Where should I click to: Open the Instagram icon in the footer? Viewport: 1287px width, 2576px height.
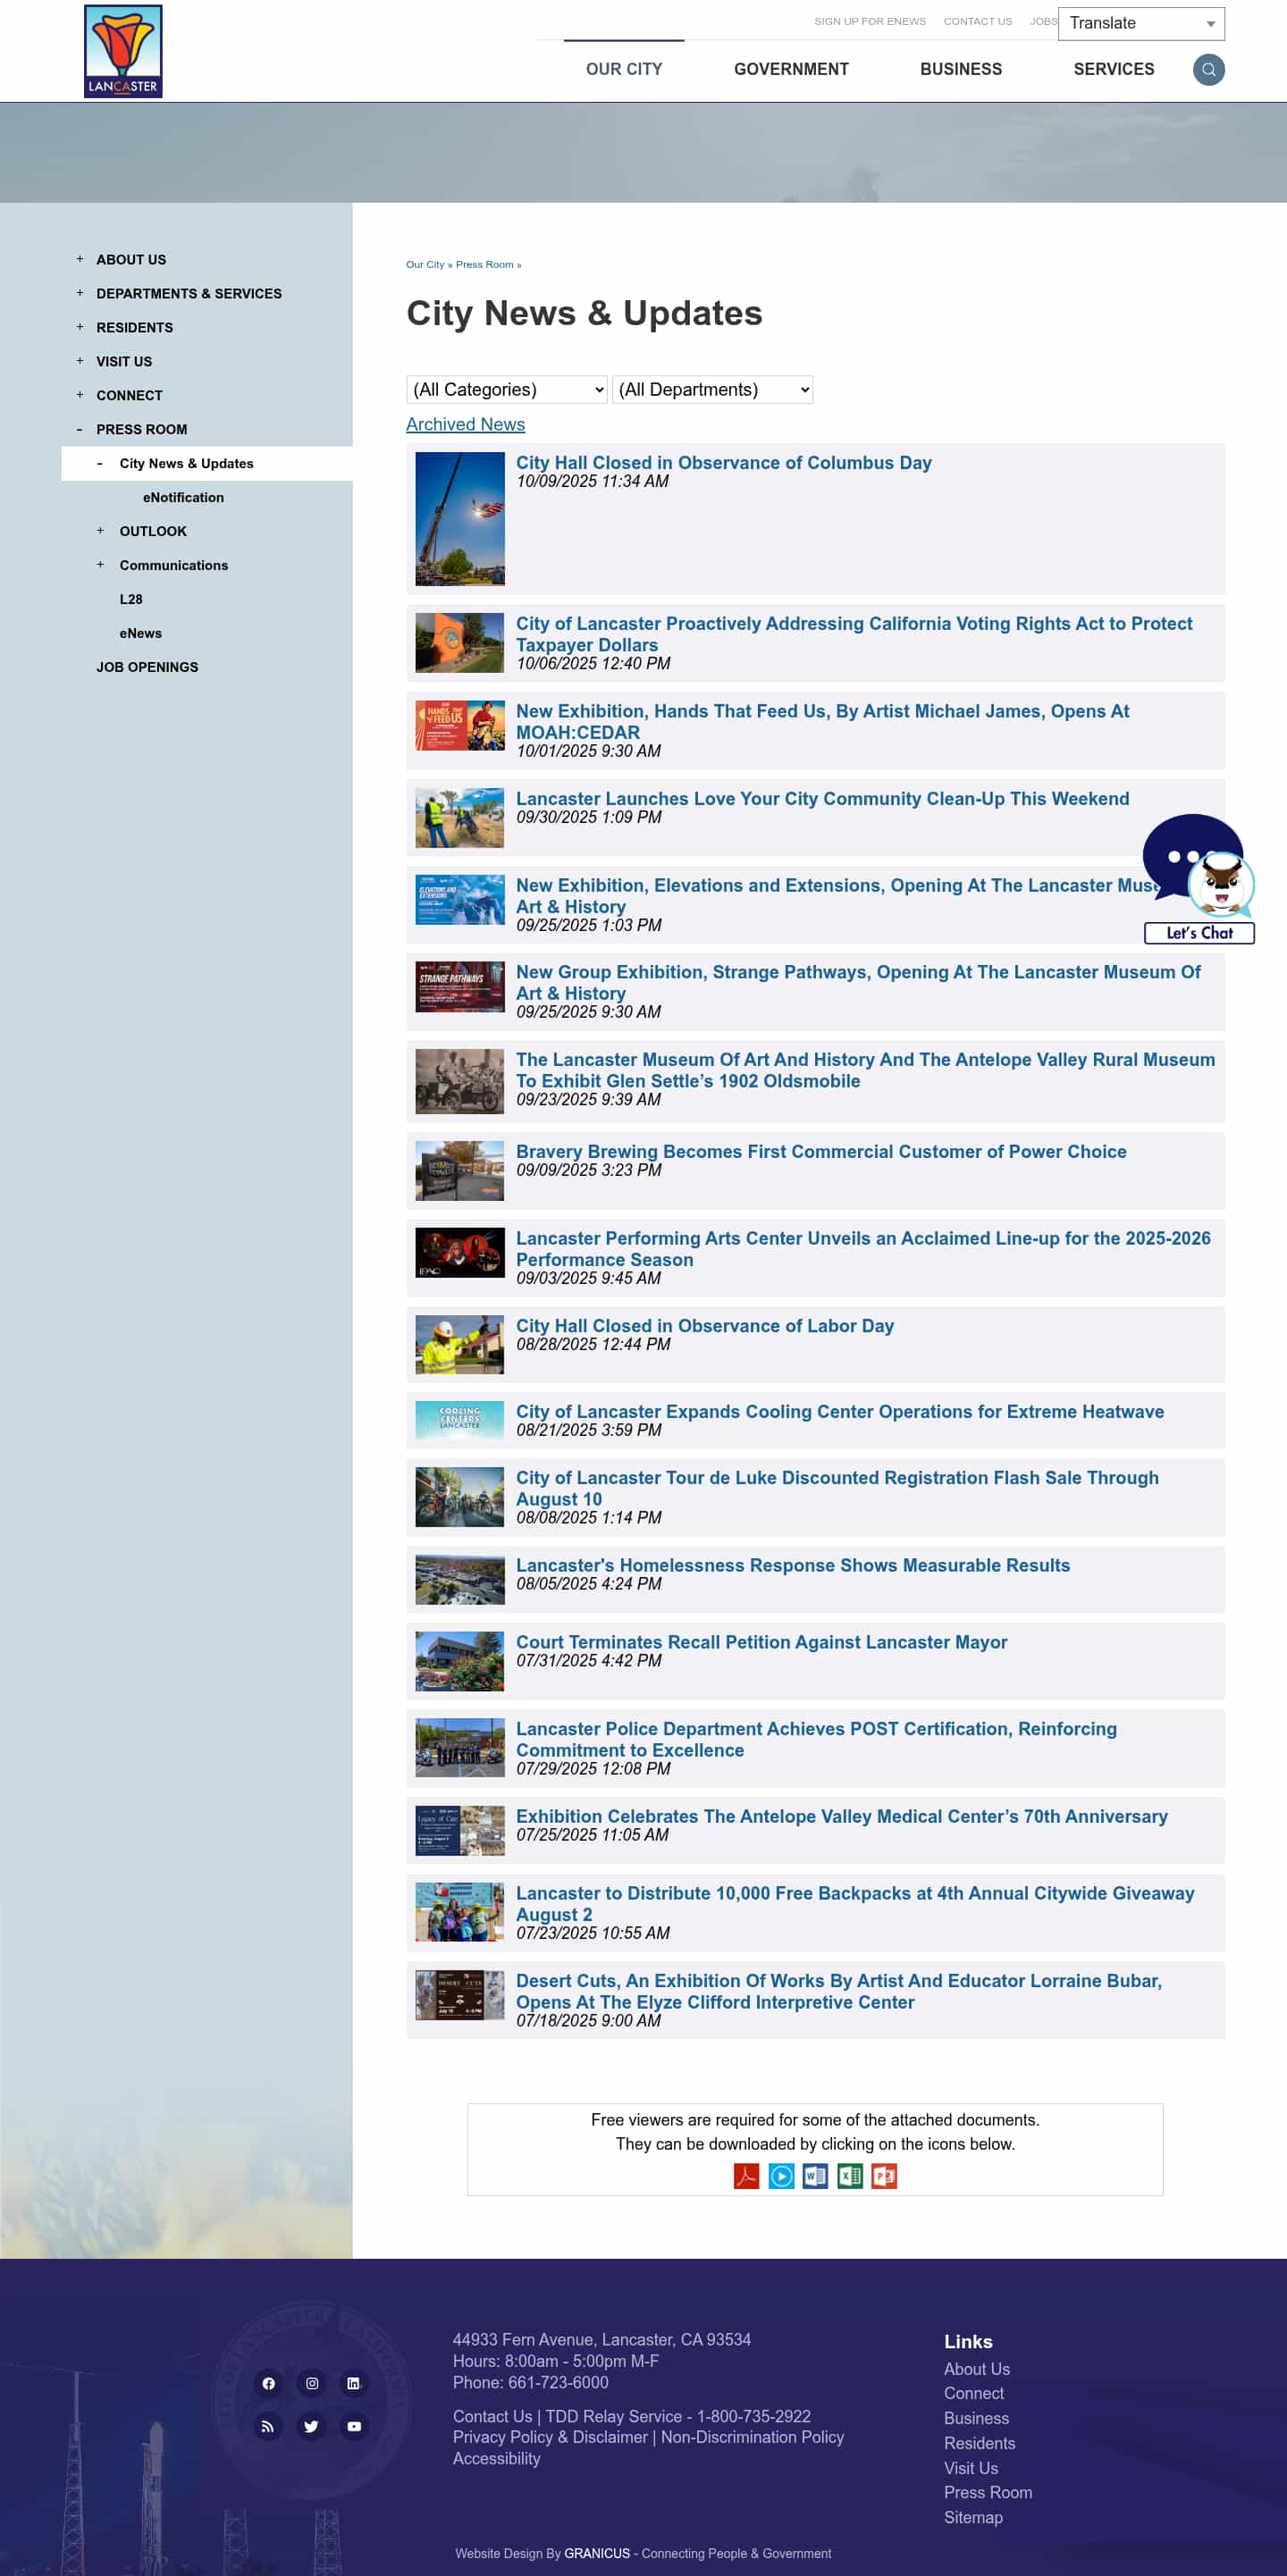click(x=312, y=2383)
